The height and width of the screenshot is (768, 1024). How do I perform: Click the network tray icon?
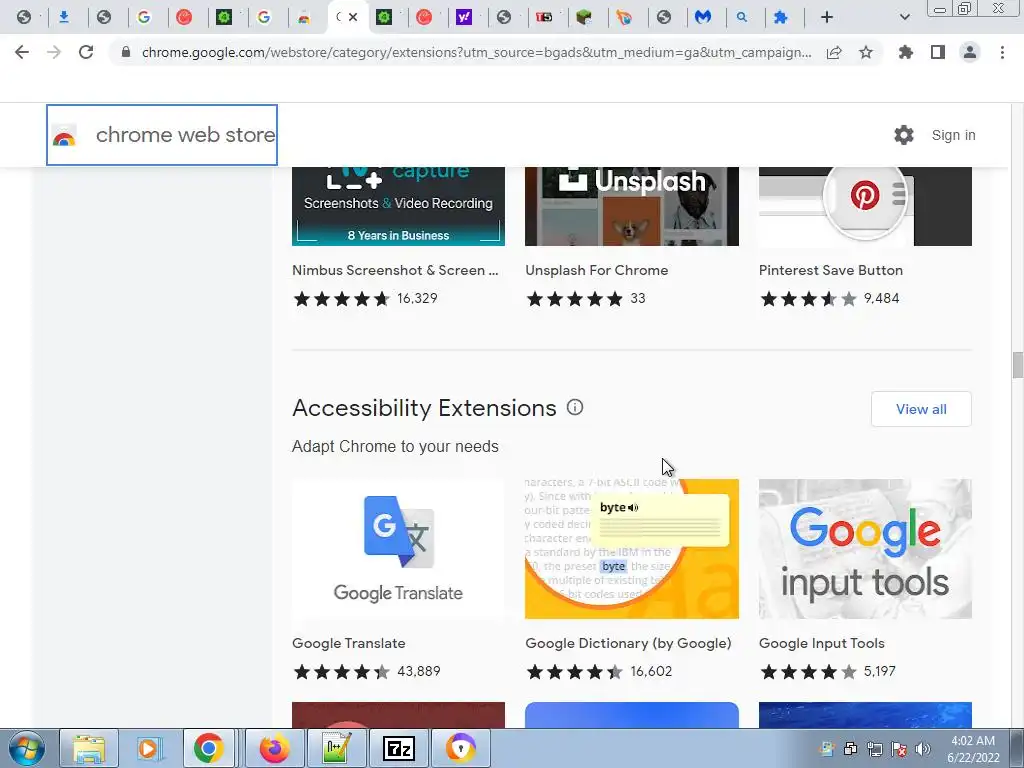coord(874,748)
